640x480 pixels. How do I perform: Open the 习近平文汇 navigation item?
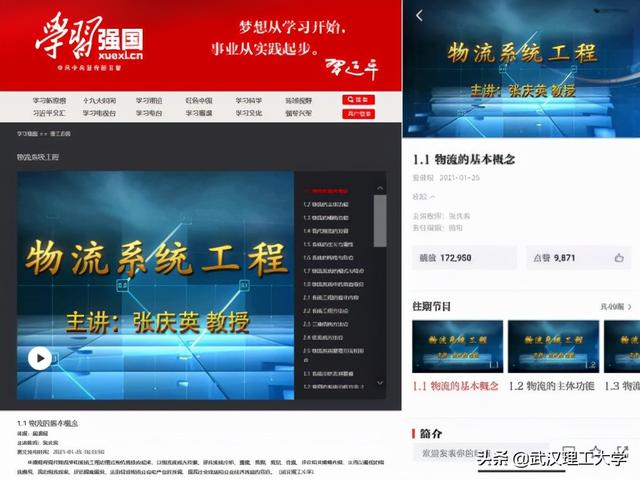coord(49,113)
